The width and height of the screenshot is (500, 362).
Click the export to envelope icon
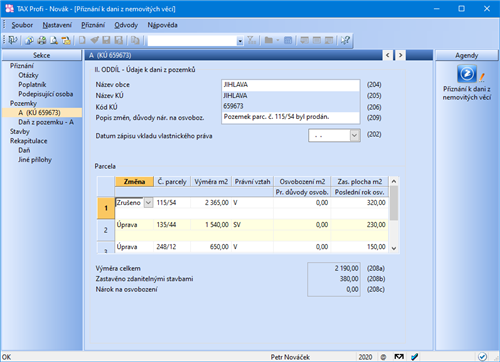click(x=66, y=40)
